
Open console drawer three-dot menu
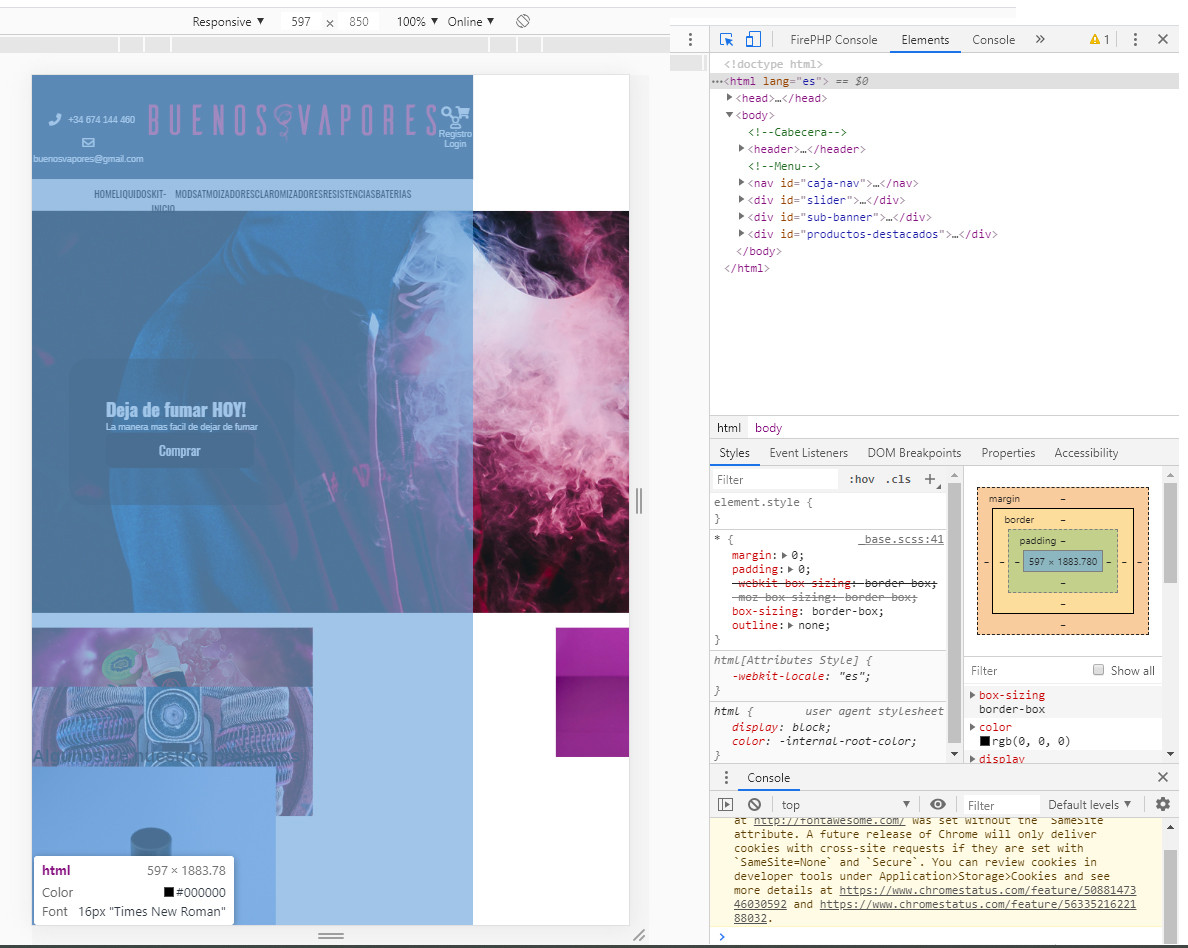coord(726,777)
